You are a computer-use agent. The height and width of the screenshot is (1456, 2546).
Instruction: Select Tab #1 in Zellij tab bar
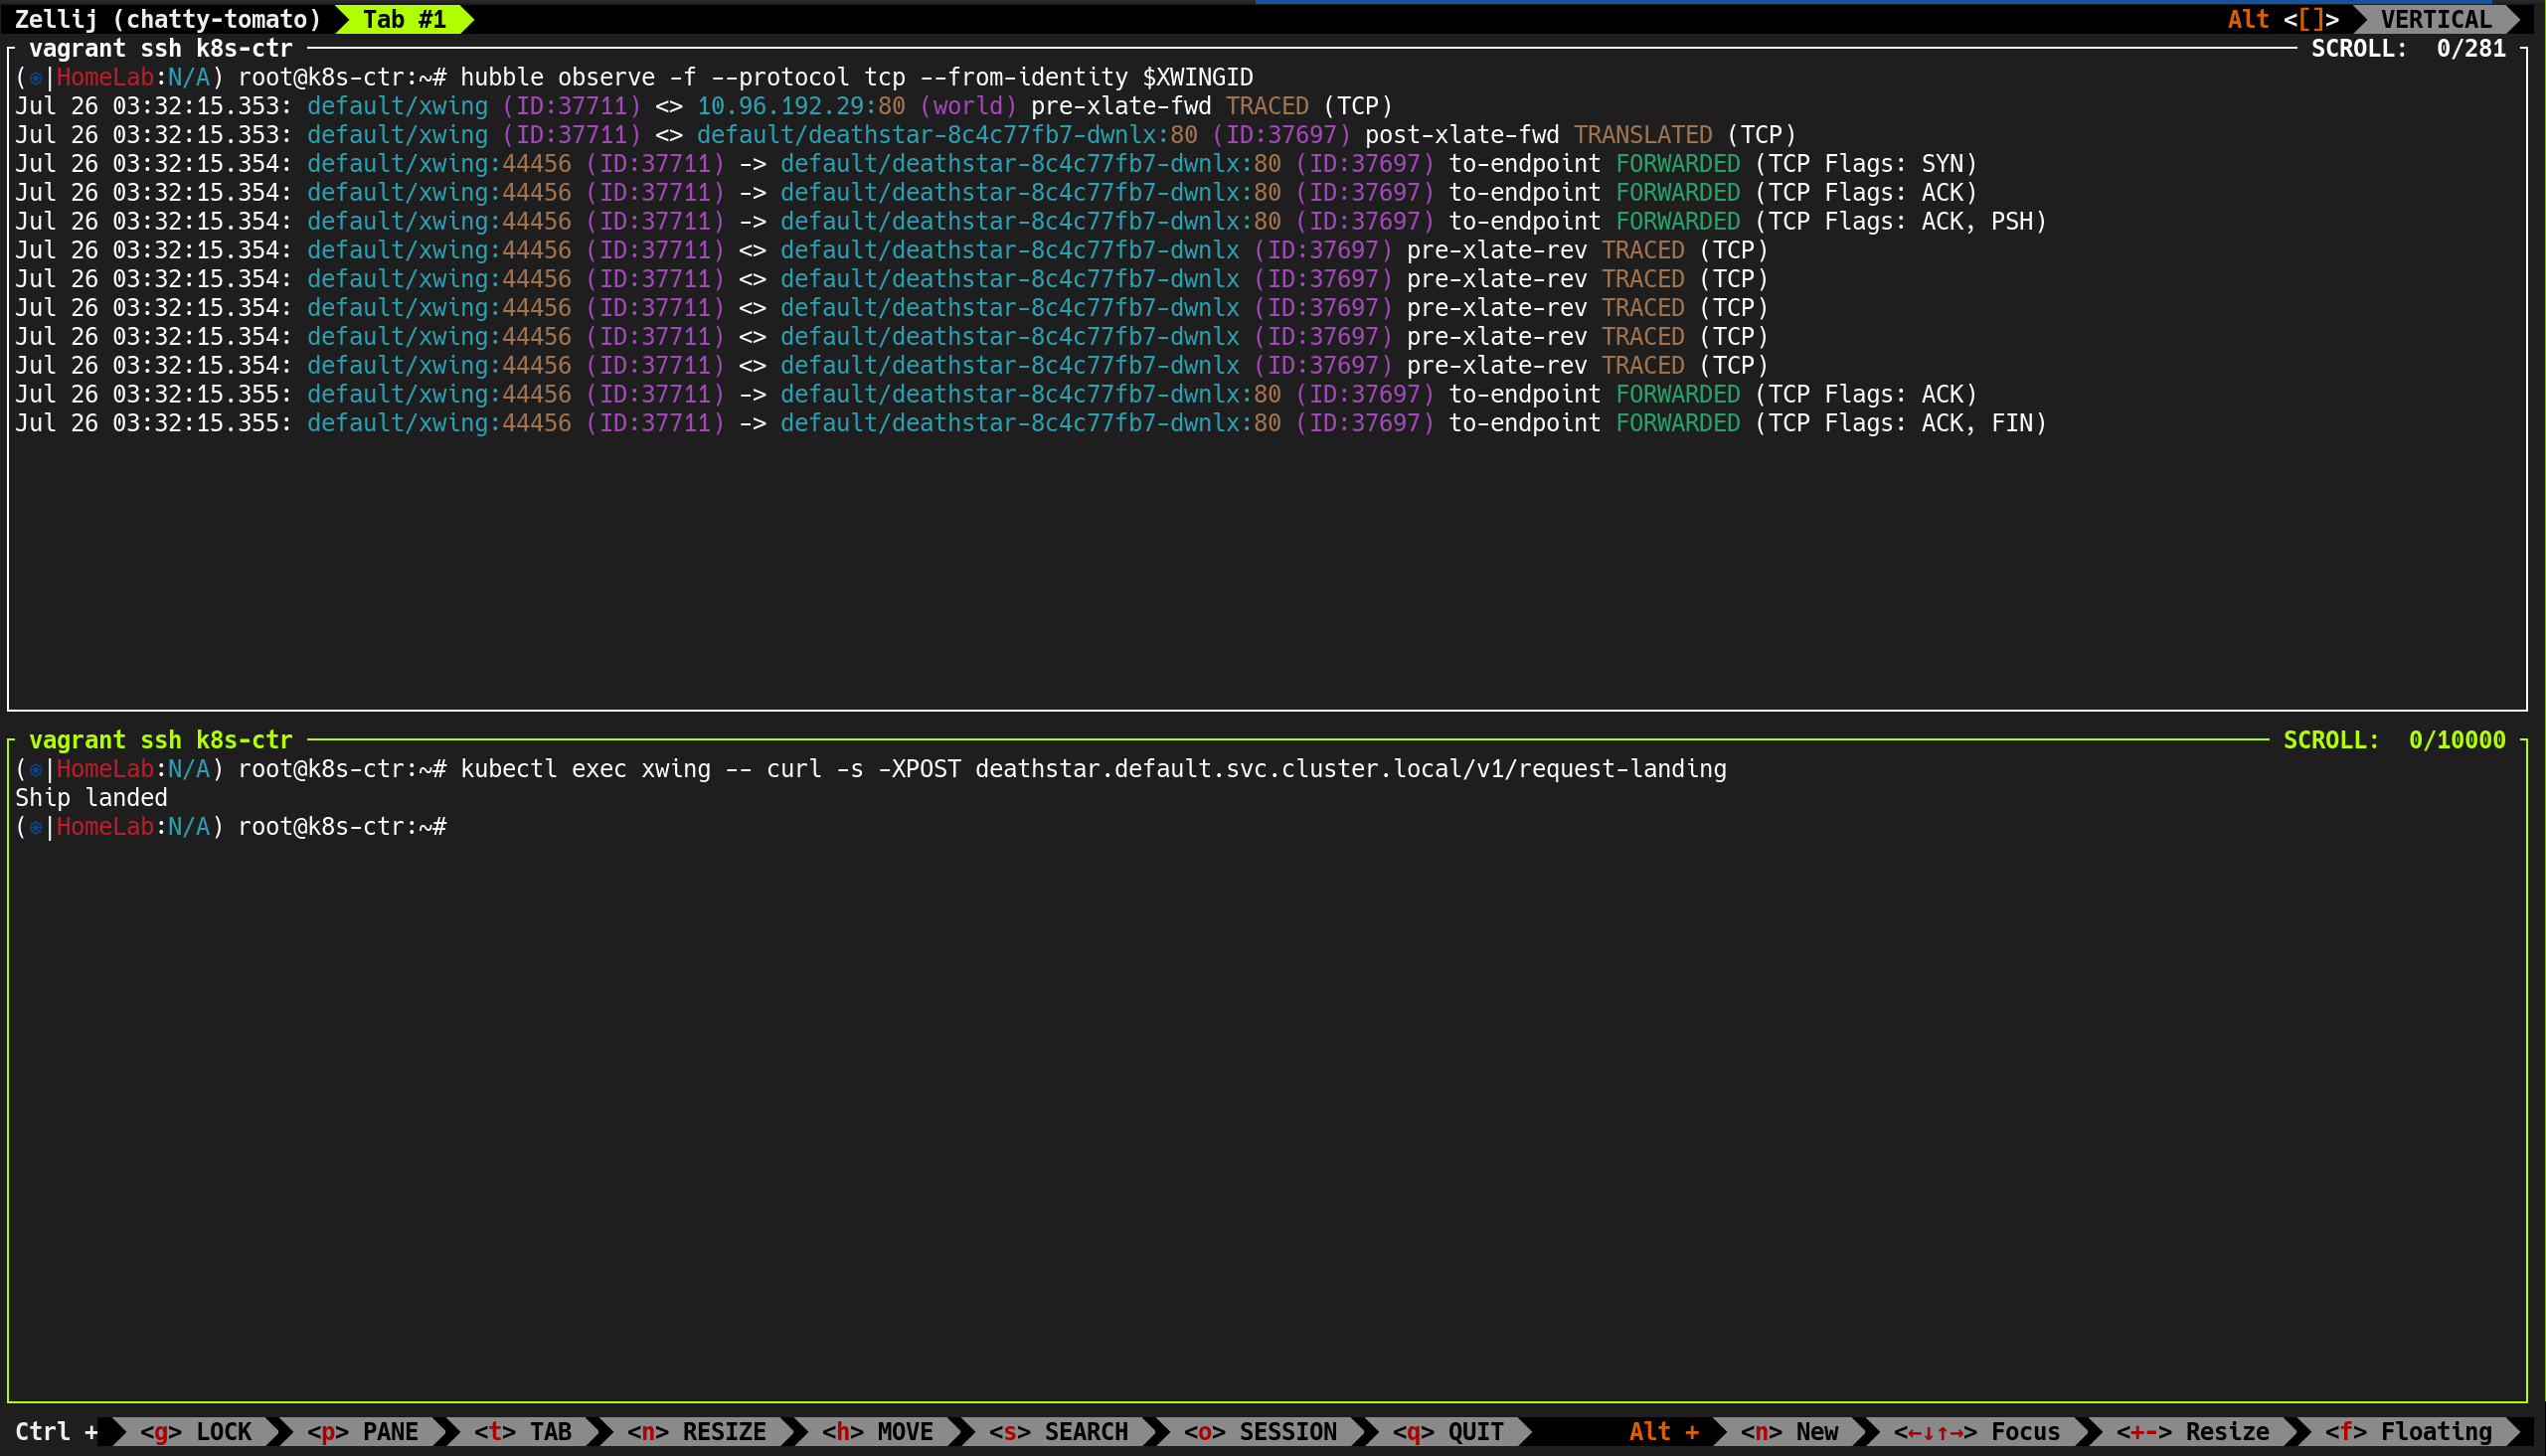(404, 19)
